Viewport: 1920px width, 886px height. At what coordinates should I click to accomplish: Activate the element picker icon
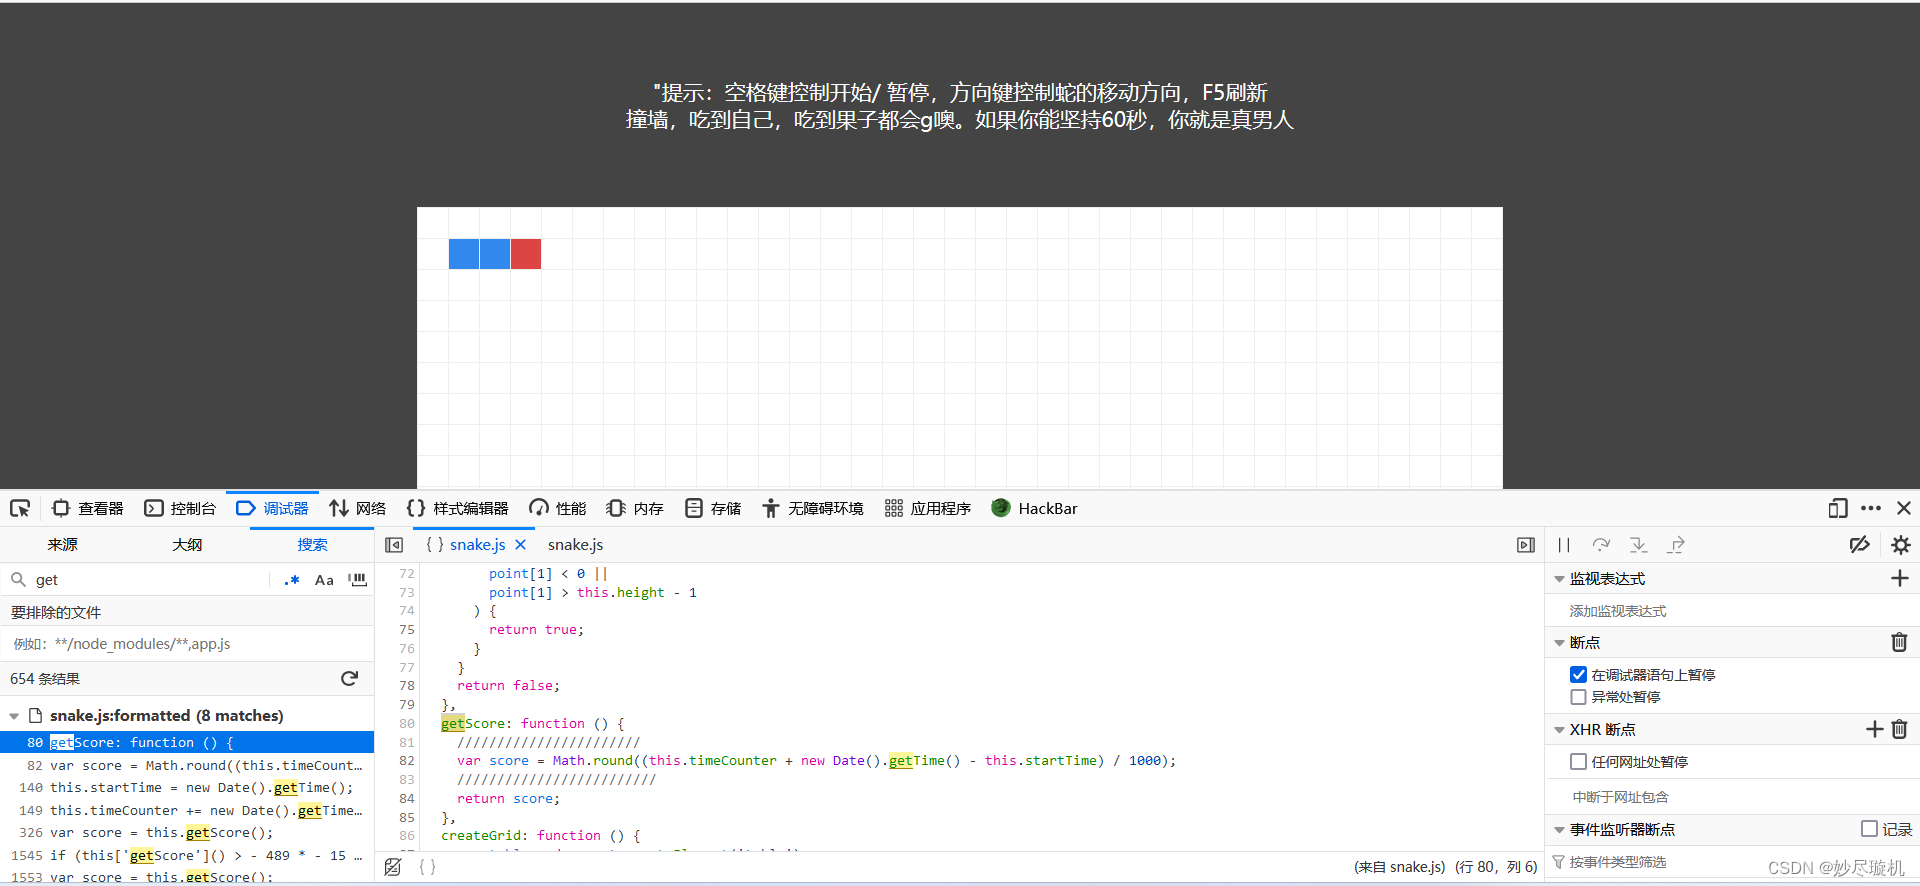[x=20, y=508]
